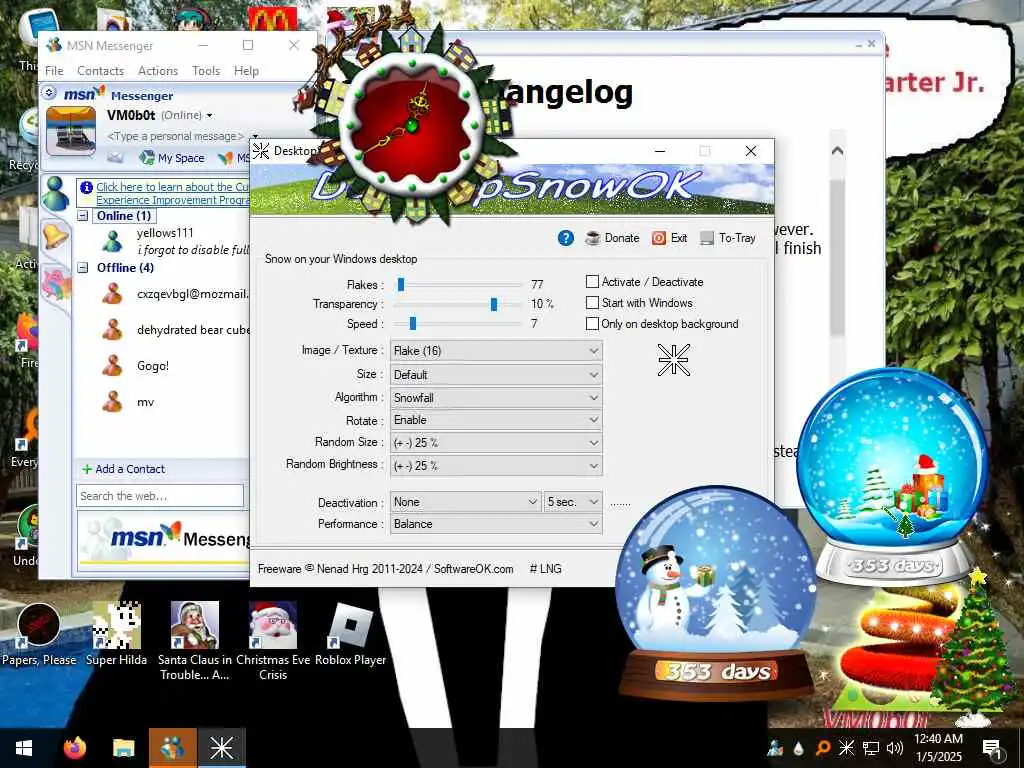Open the Papers, Please desktop shortcut
The width and height of the screenshot is (1024, 768).
coord(39,635)
